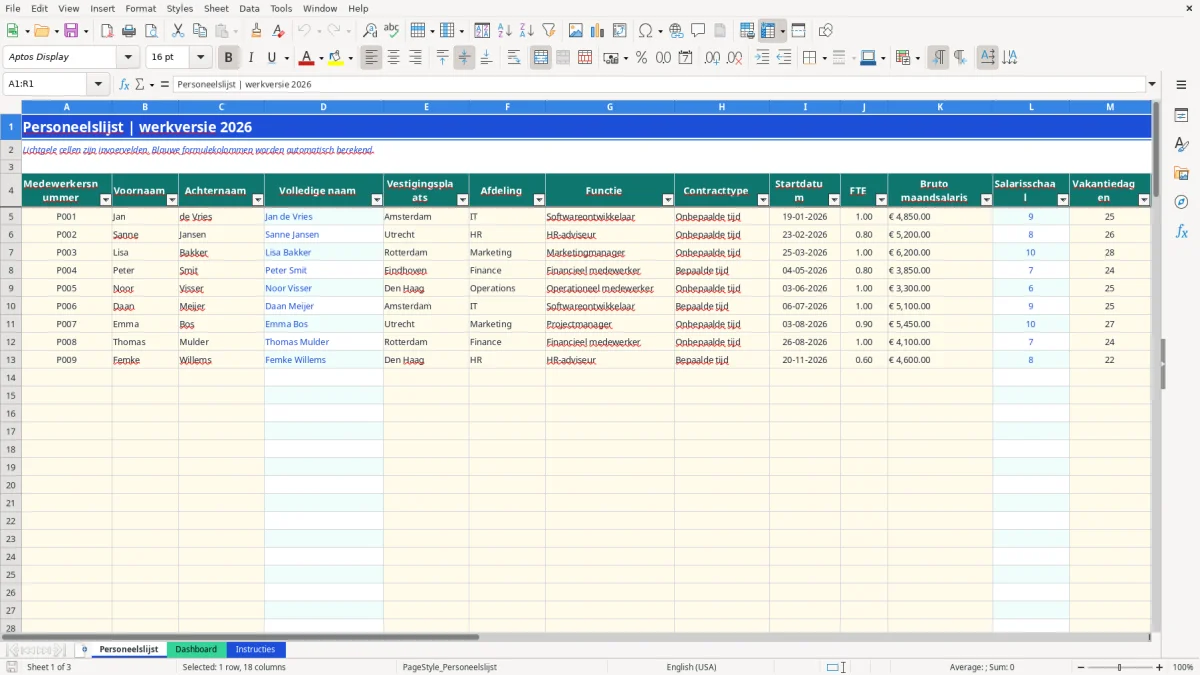This screenshot has width=1200, height=675.
Task: Click the formula input line text
Action: point(245,84)
